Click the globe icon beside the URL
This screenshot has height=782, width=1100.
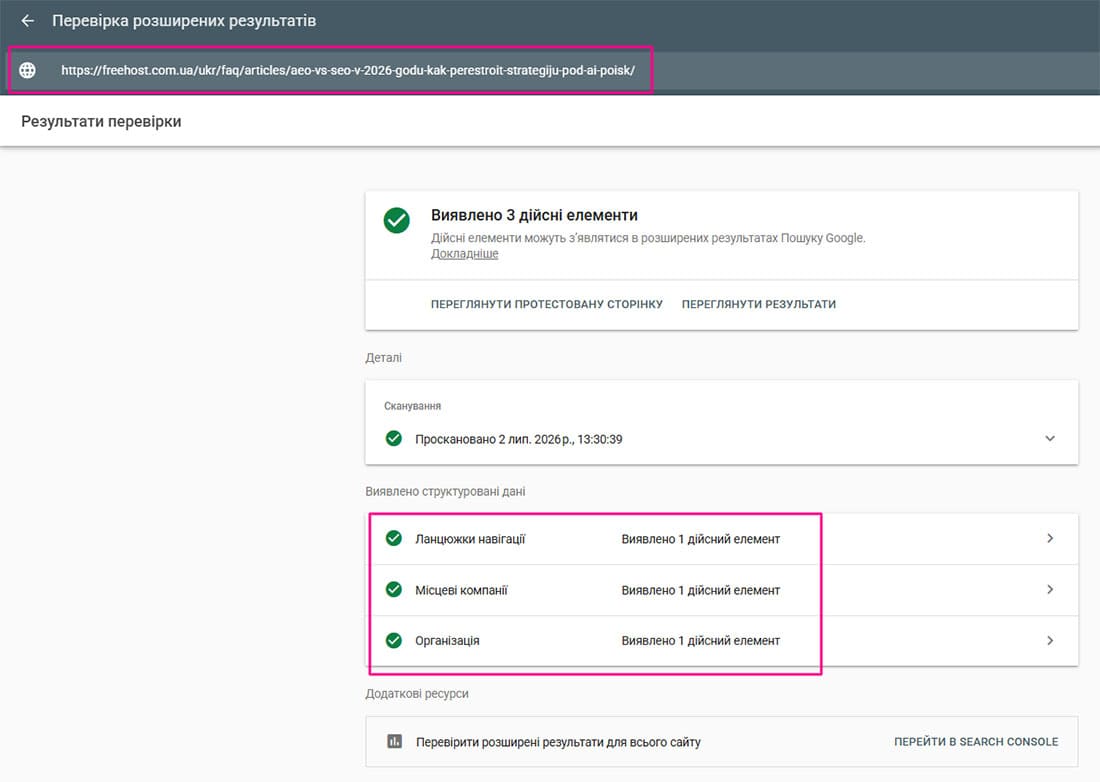27,70
